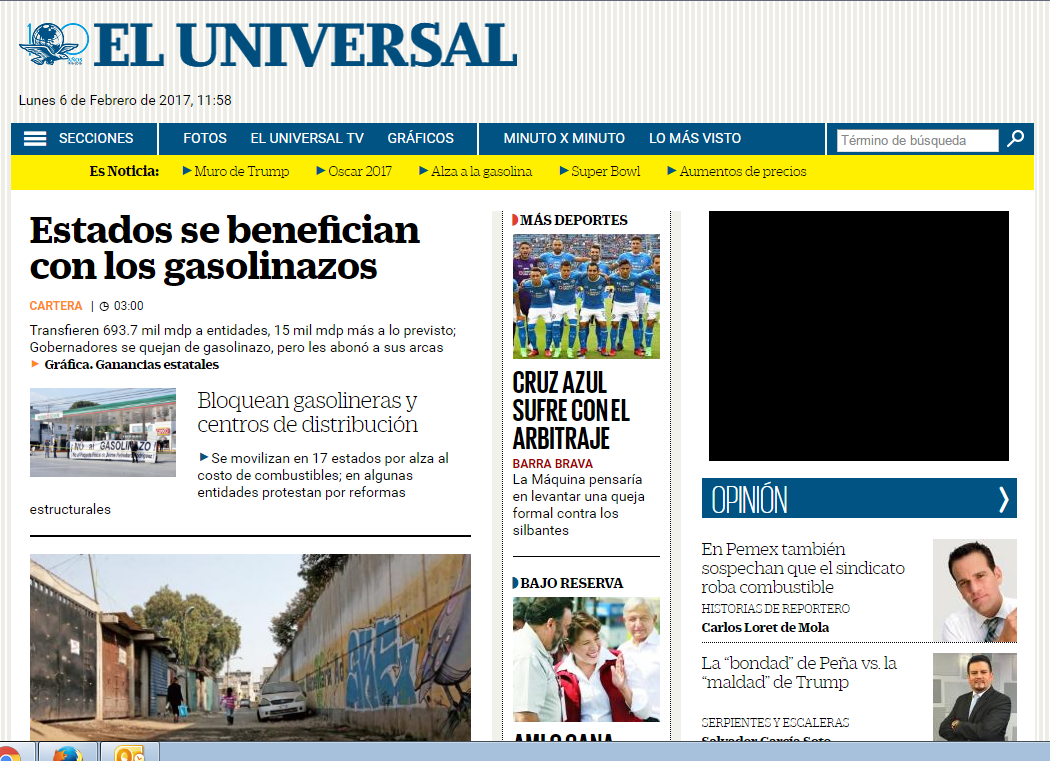Viewport: 1050px width, 761px height.
Task: Click the black advertisement box
Action: 858,336
